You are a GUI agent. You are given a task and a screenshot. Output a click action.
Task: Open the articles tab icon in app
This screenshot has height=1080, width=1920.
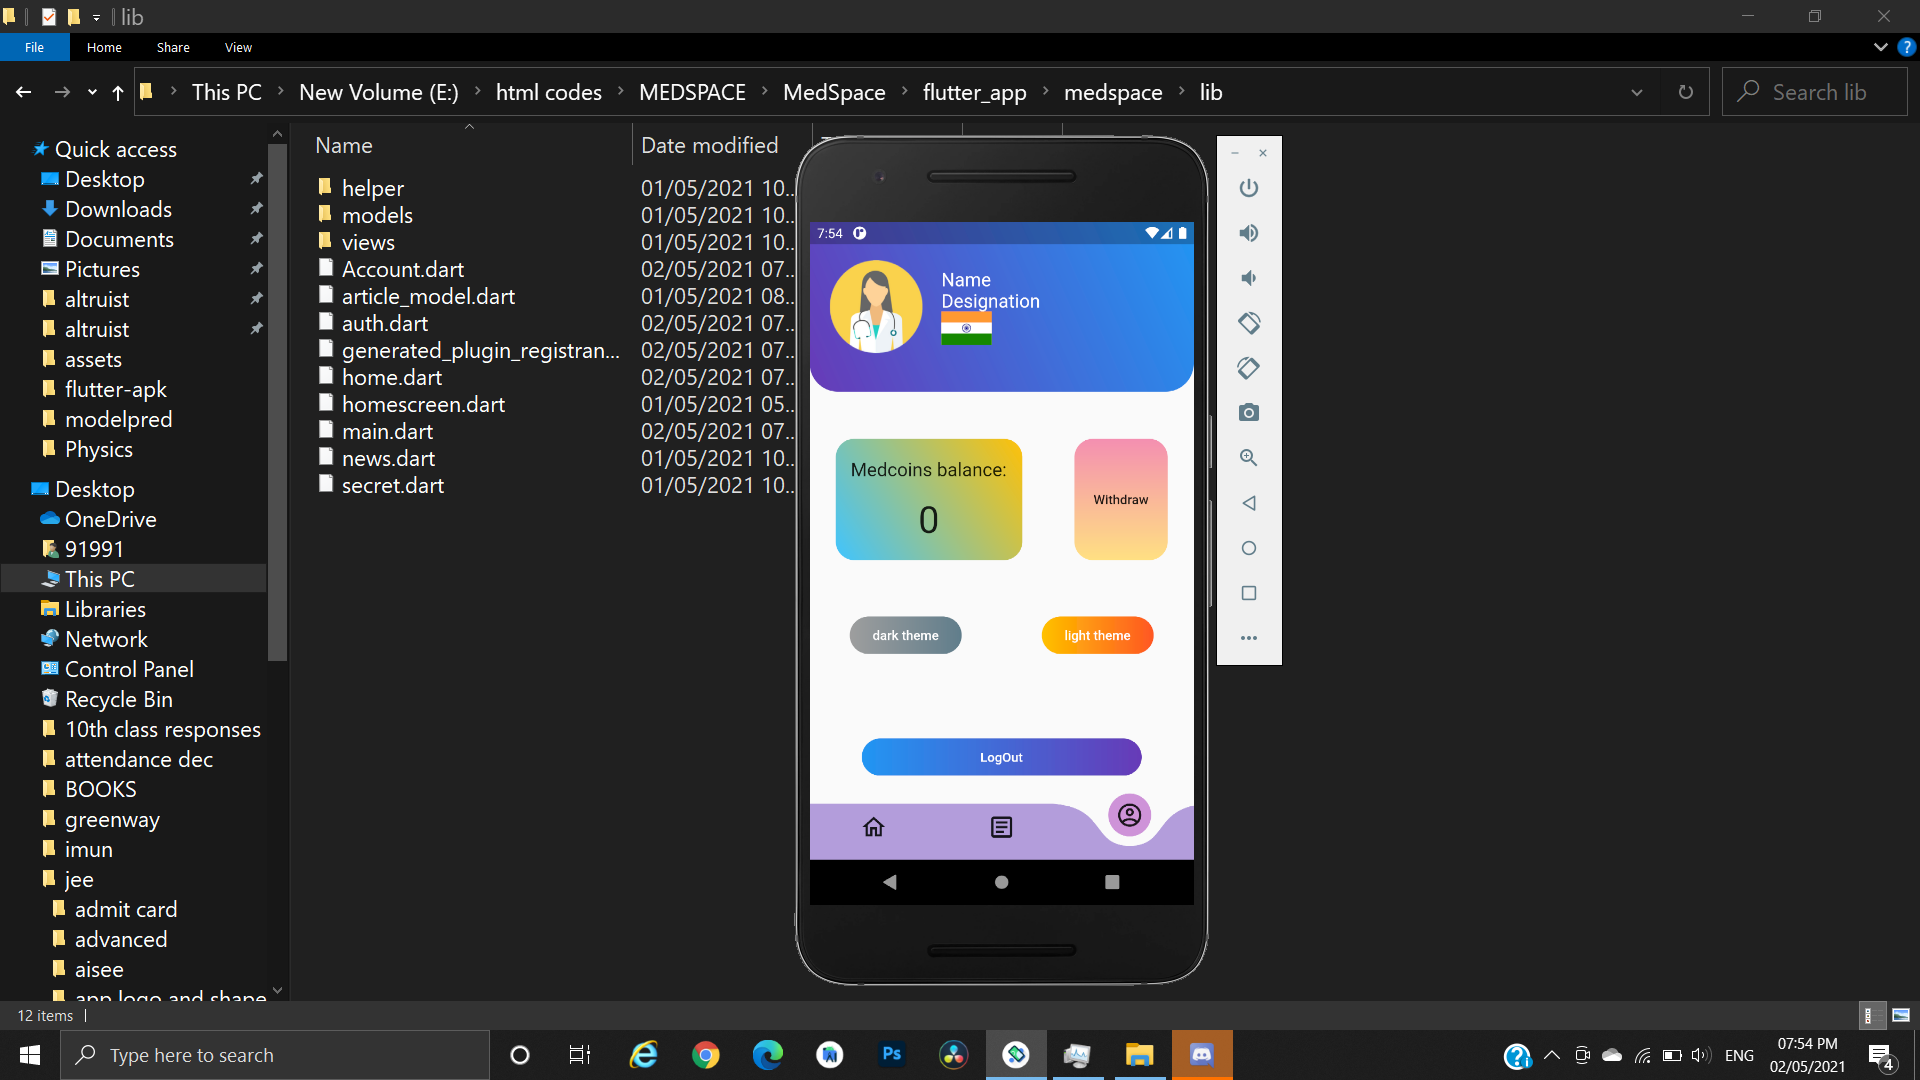click(1001, 827)
